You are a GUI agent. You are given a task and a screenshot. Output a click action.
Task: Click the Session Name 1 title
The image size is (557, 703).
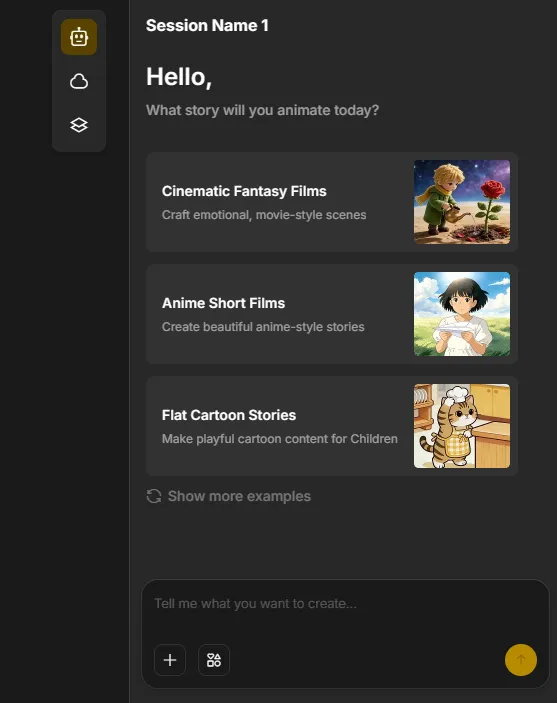(207, 26)
